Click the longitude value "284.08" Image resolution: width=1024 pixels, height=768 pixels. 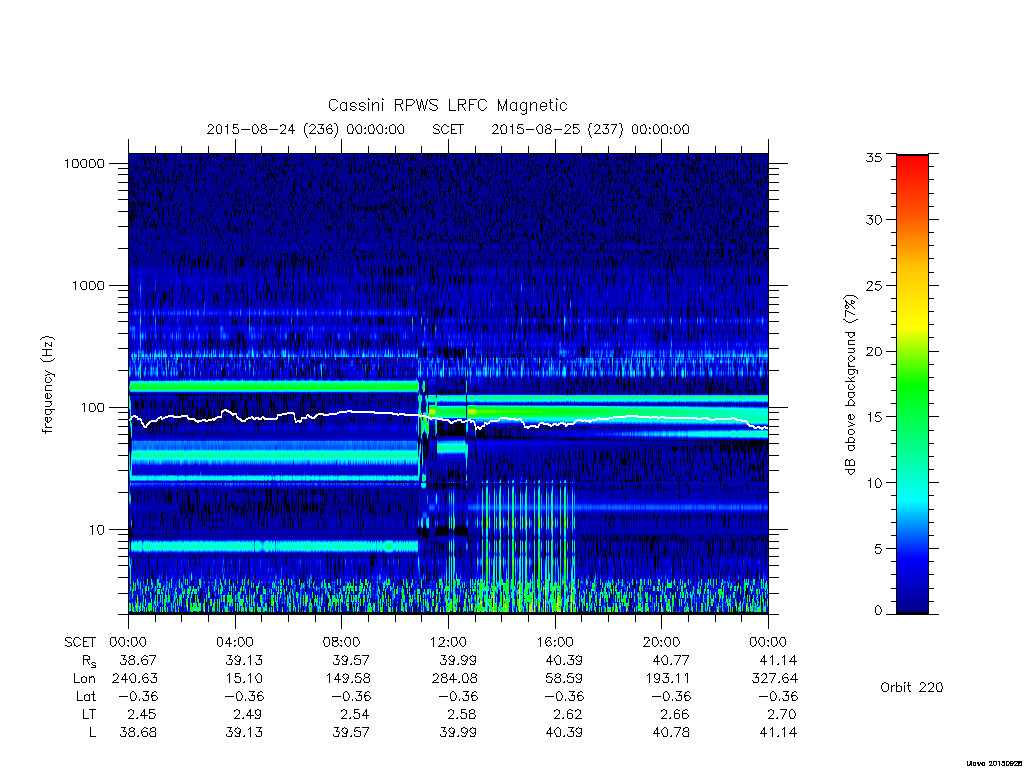[x=455, y=679]
